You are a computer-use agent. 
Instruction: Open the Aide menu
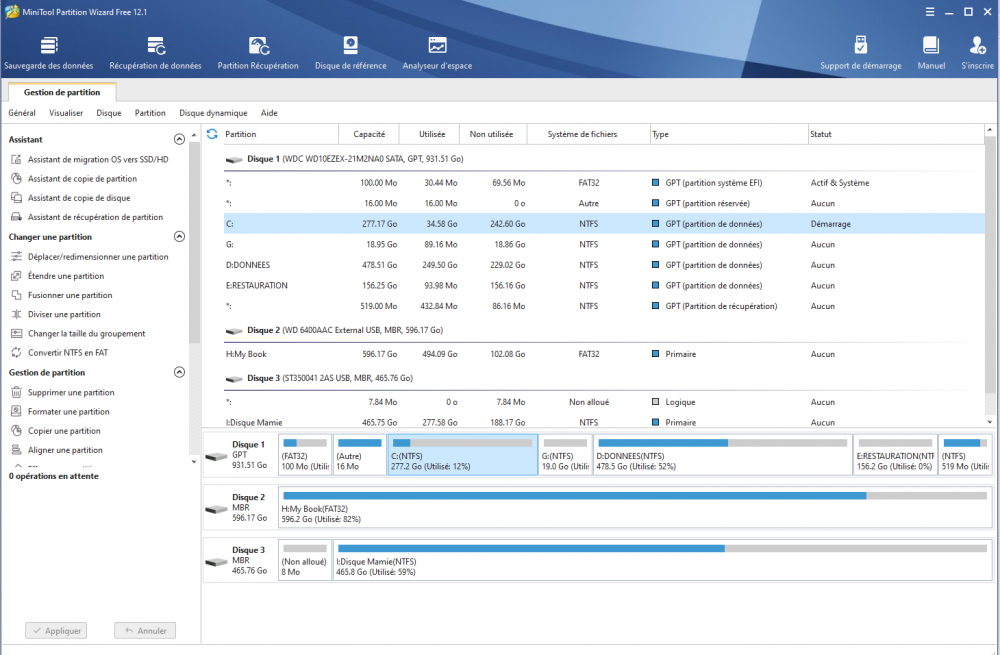tap(269, 113)
